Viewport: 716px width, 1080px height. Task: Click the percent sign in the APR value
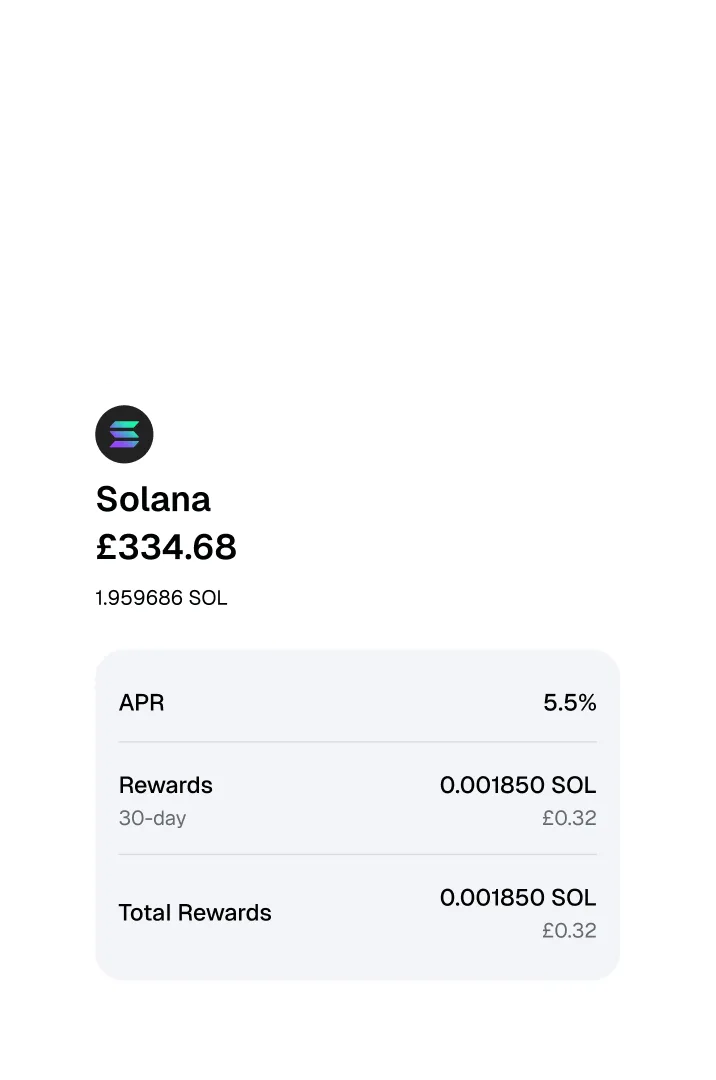coord(586,703)
